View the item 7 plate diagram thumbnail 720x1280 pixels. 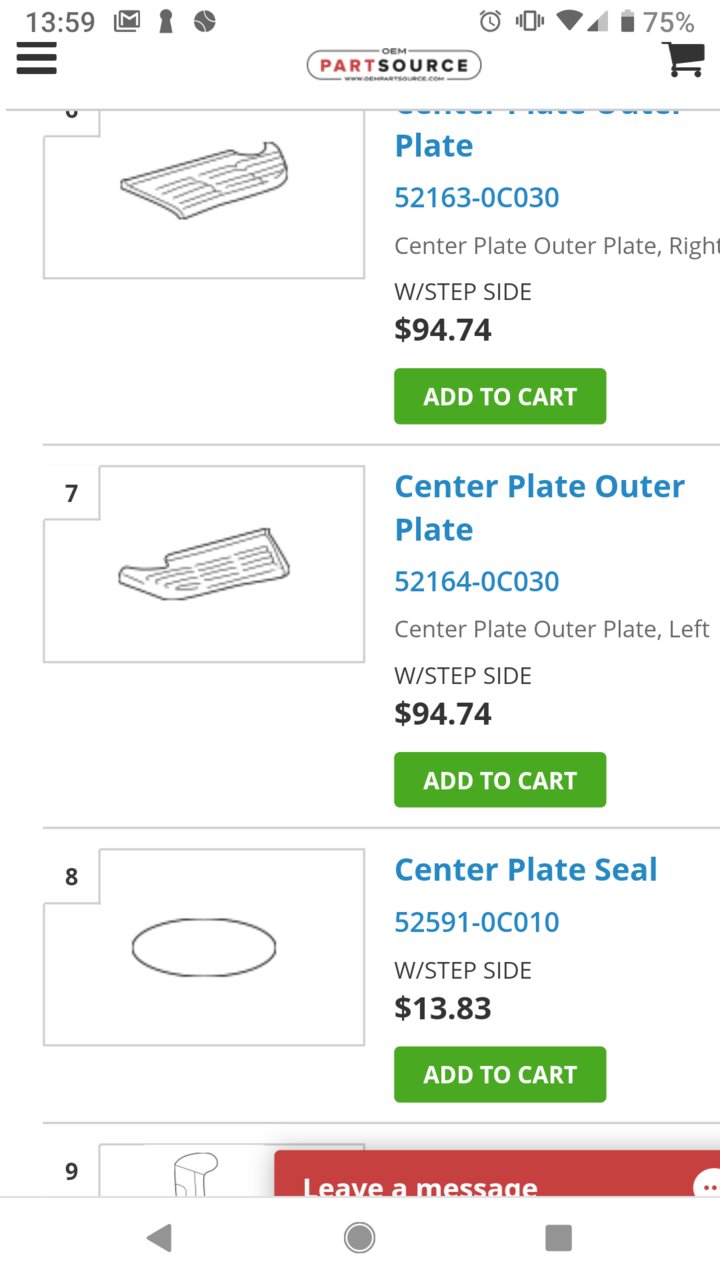[204, 564]
